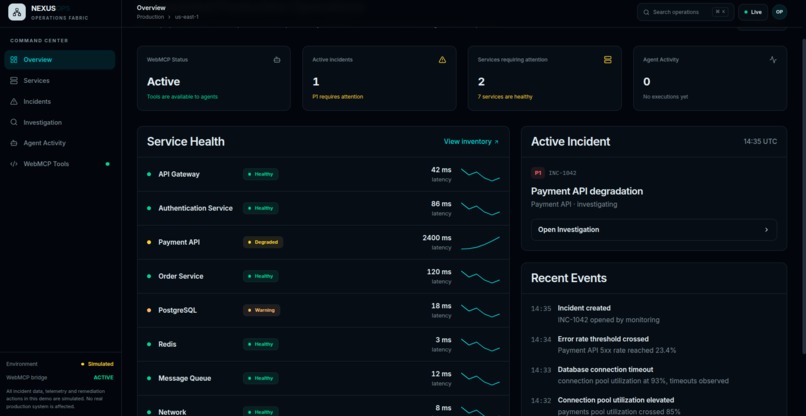Open the View inventory link
Viewport: 806px width, 416px height.
[x=471, y=141]
